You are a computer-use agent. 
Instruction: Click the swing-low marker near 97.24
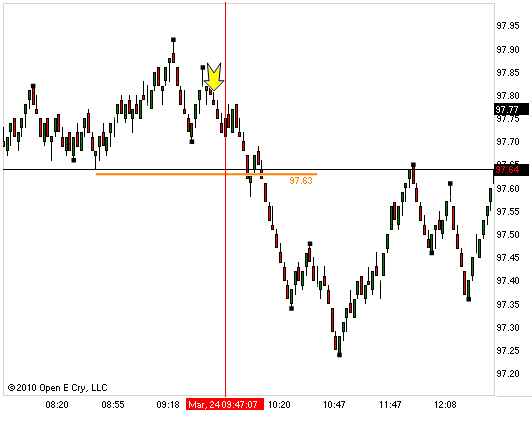[339, 355]
